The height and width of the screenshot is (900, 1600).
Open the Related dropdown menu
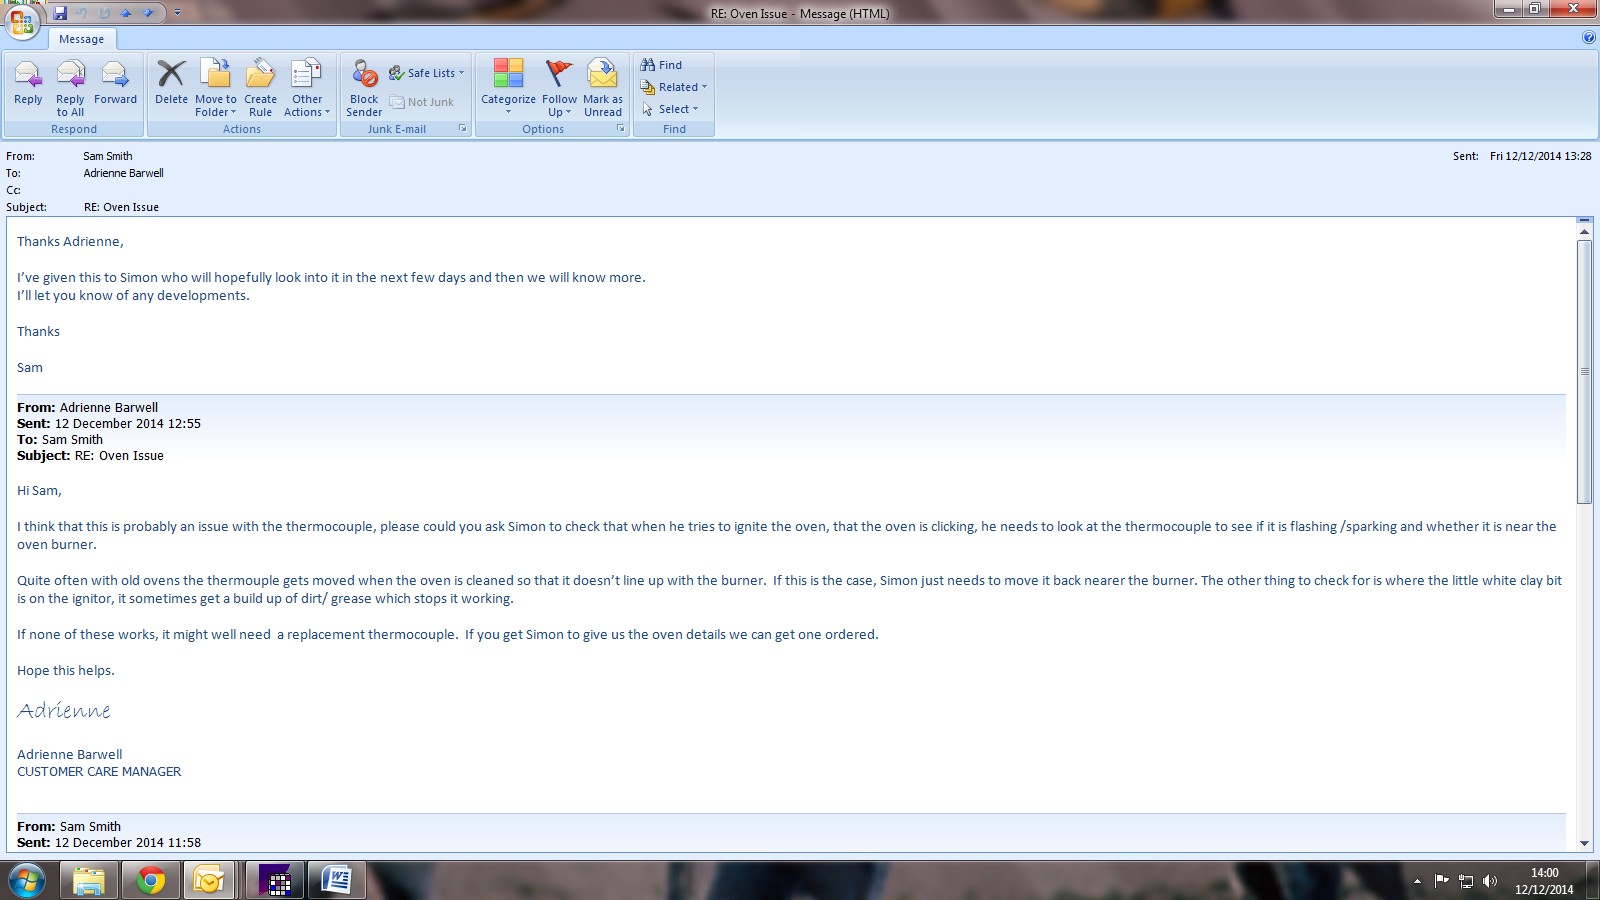click(674, 87)
